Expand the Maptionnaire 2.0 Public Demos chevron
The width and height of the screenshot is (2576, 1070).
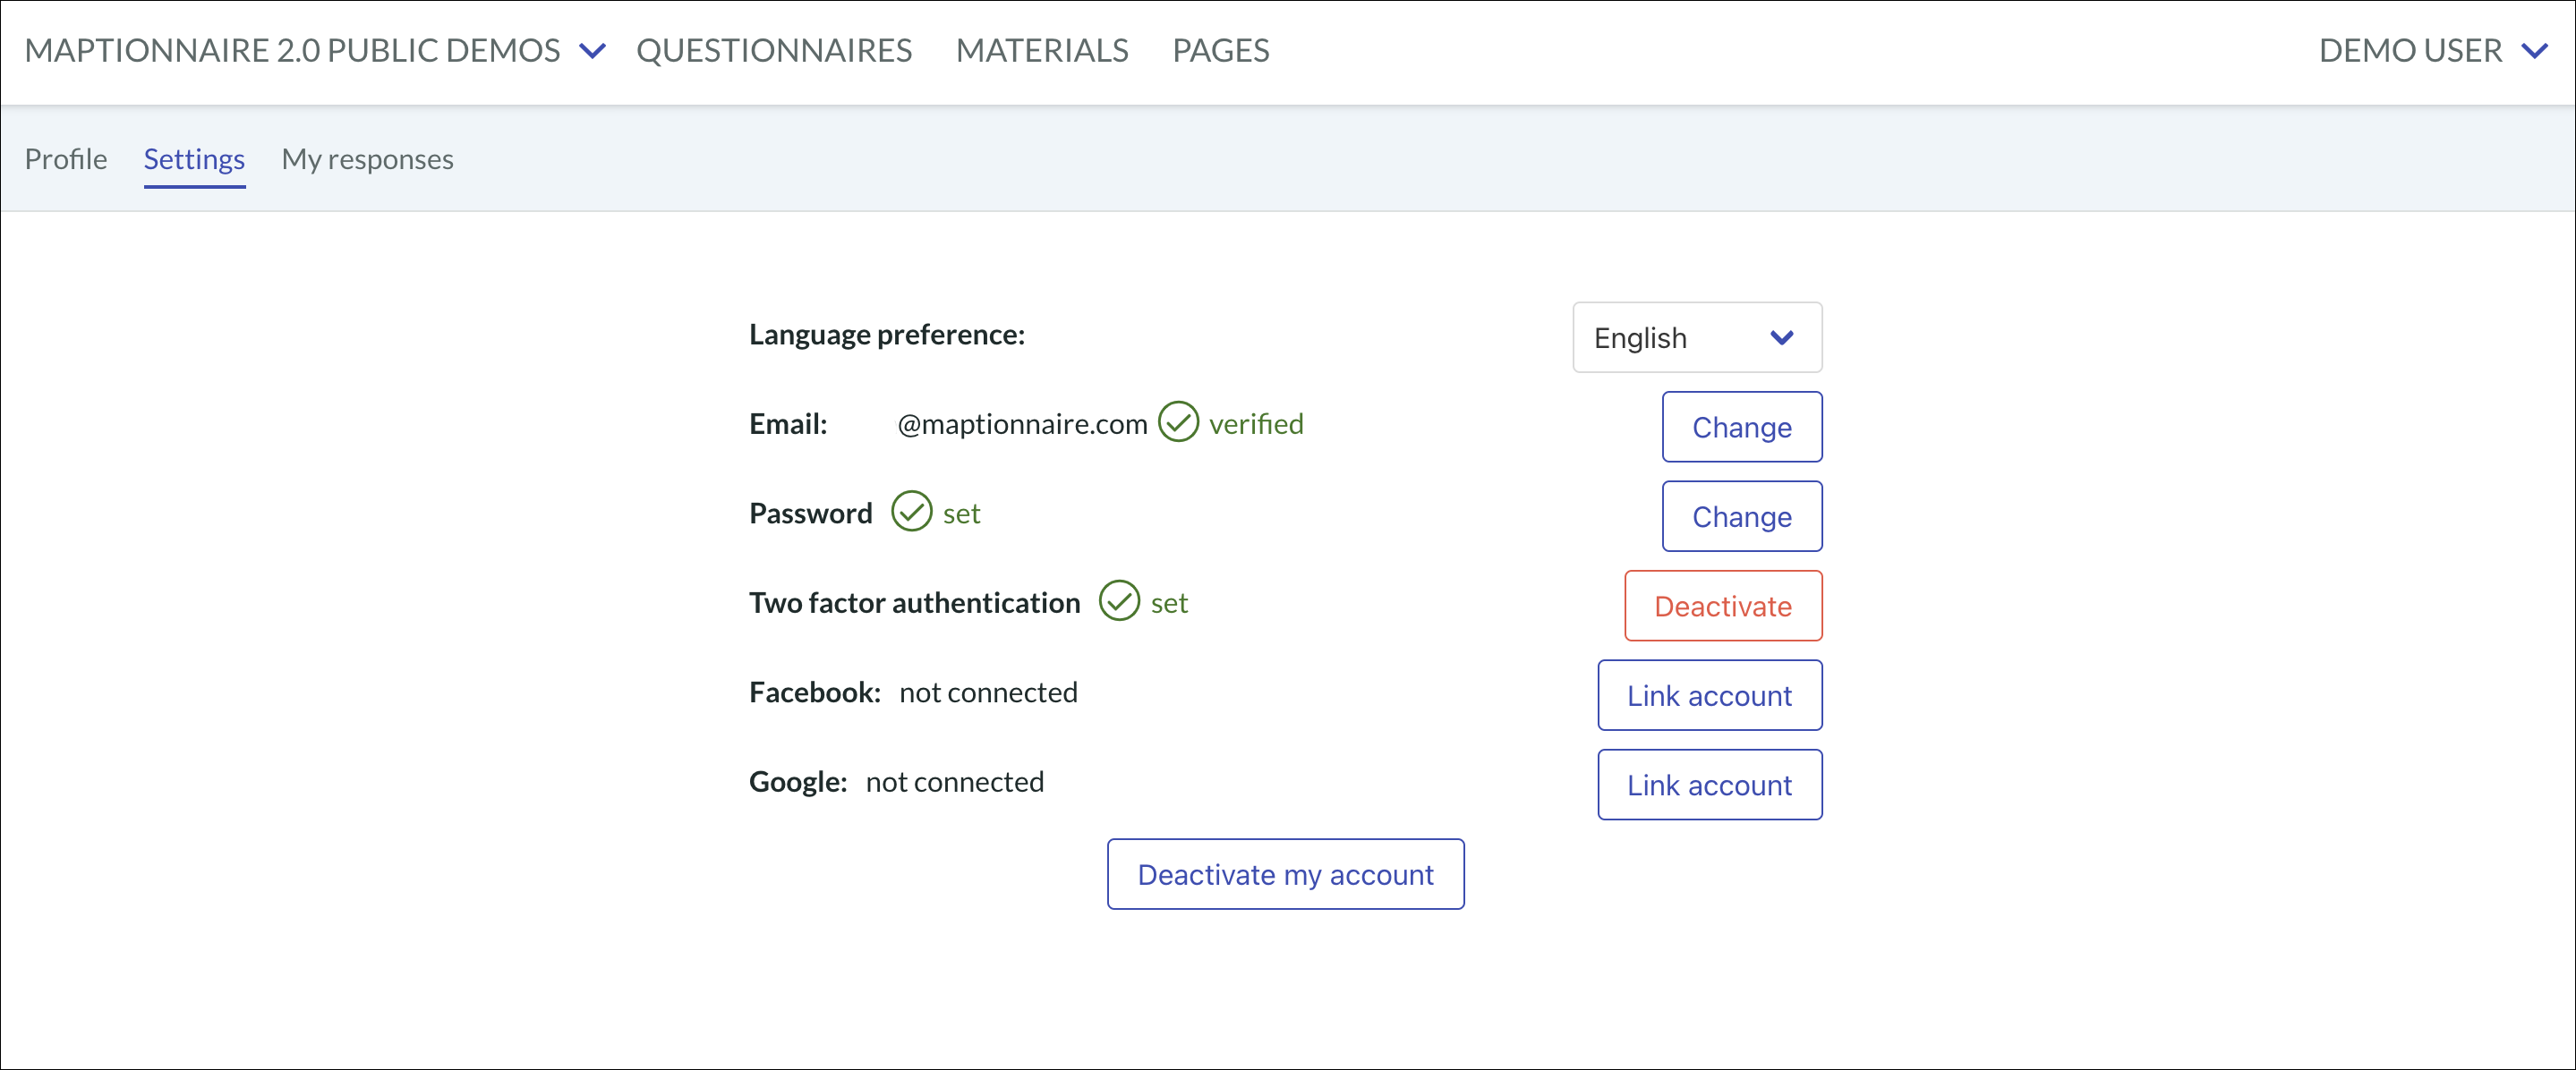(593, 51)
